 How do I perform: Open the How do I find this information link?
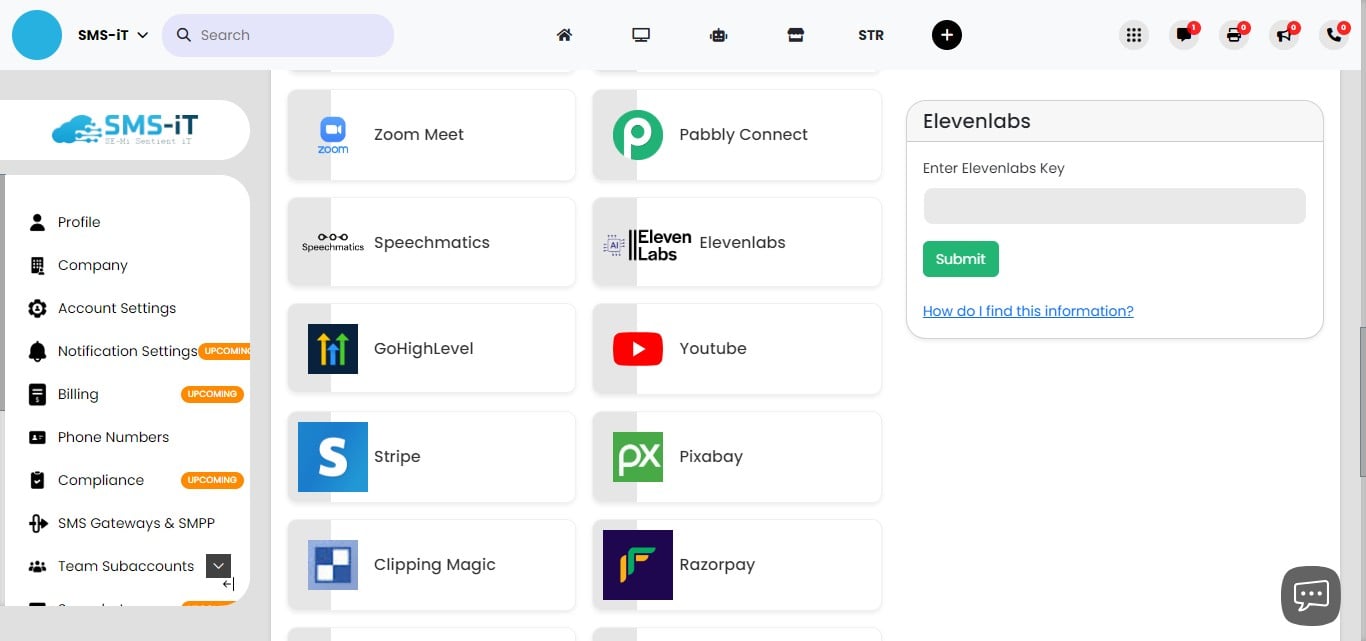[x=1028, y=311]
